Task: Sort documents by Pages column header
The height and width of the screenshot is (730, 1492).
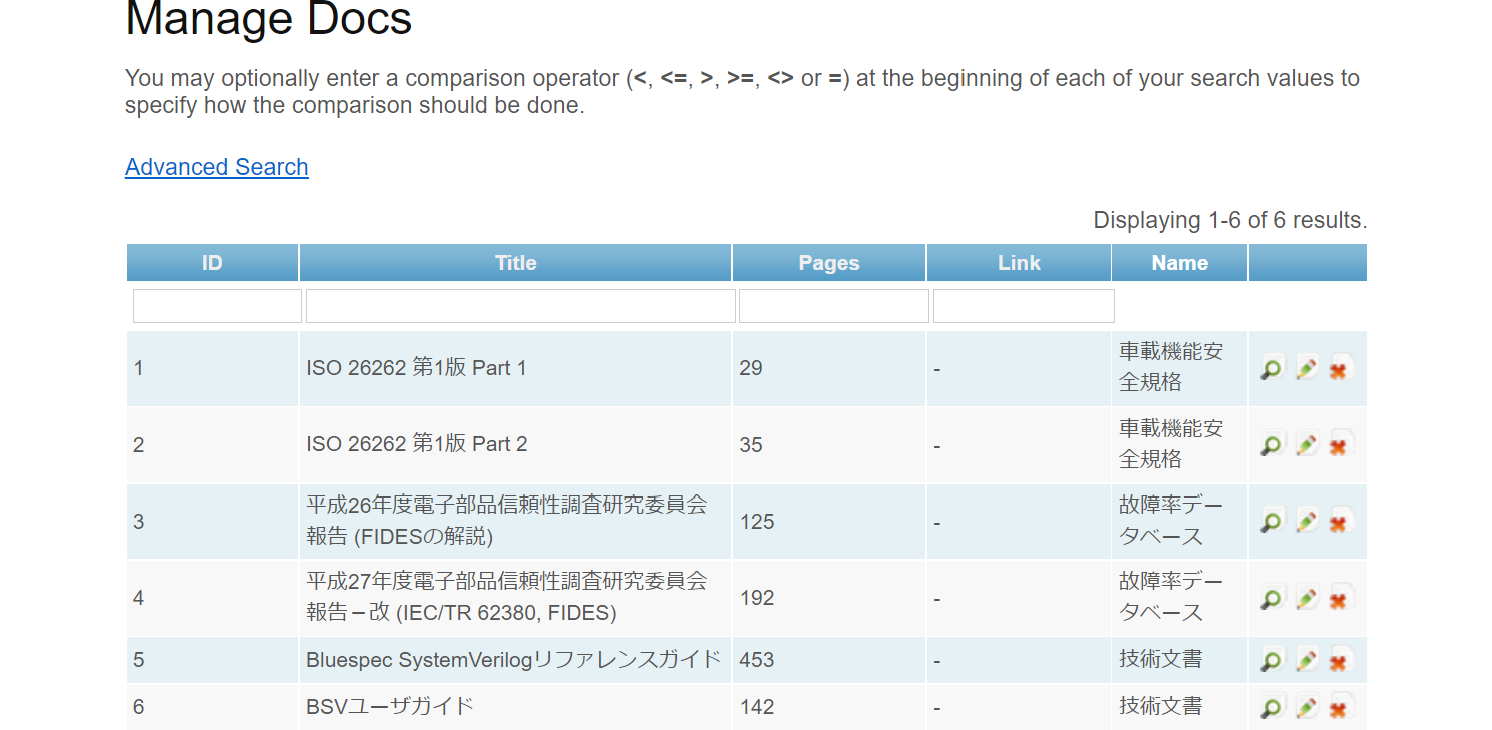Action: [x=828, y=263]
